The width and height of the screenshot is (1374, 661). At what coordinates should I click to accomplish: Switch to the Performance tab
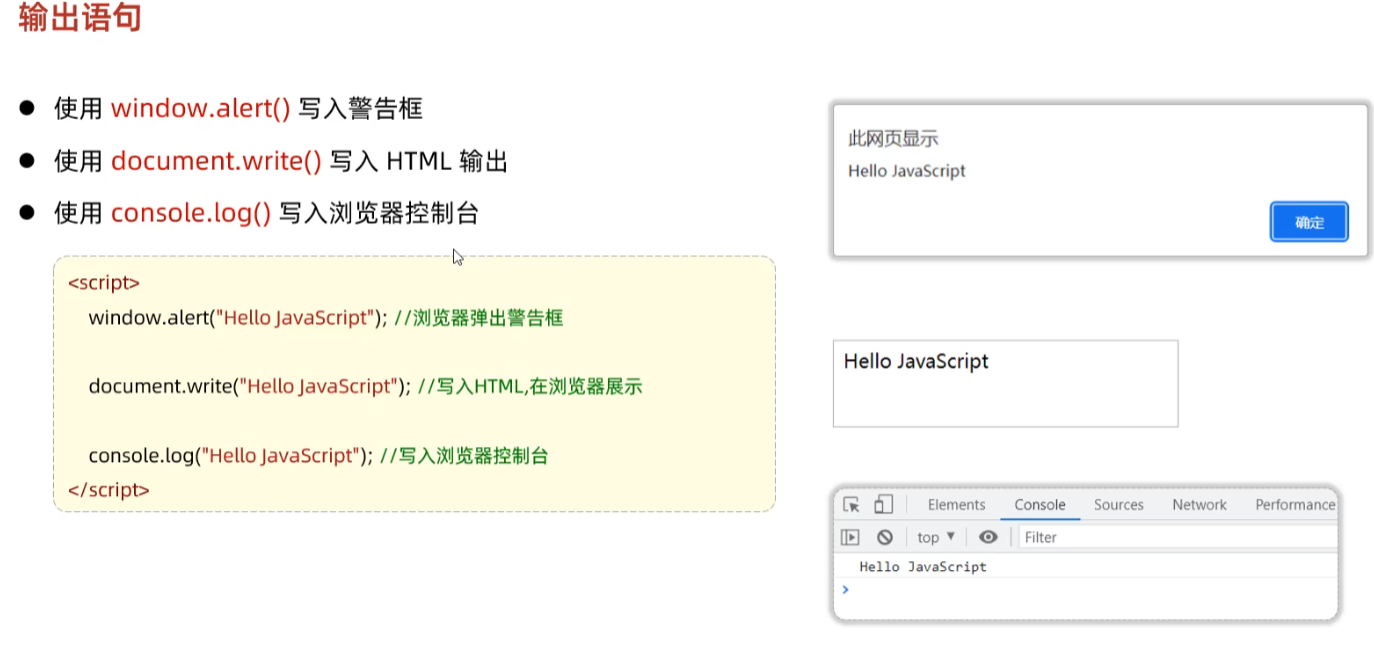[1295, 505]
